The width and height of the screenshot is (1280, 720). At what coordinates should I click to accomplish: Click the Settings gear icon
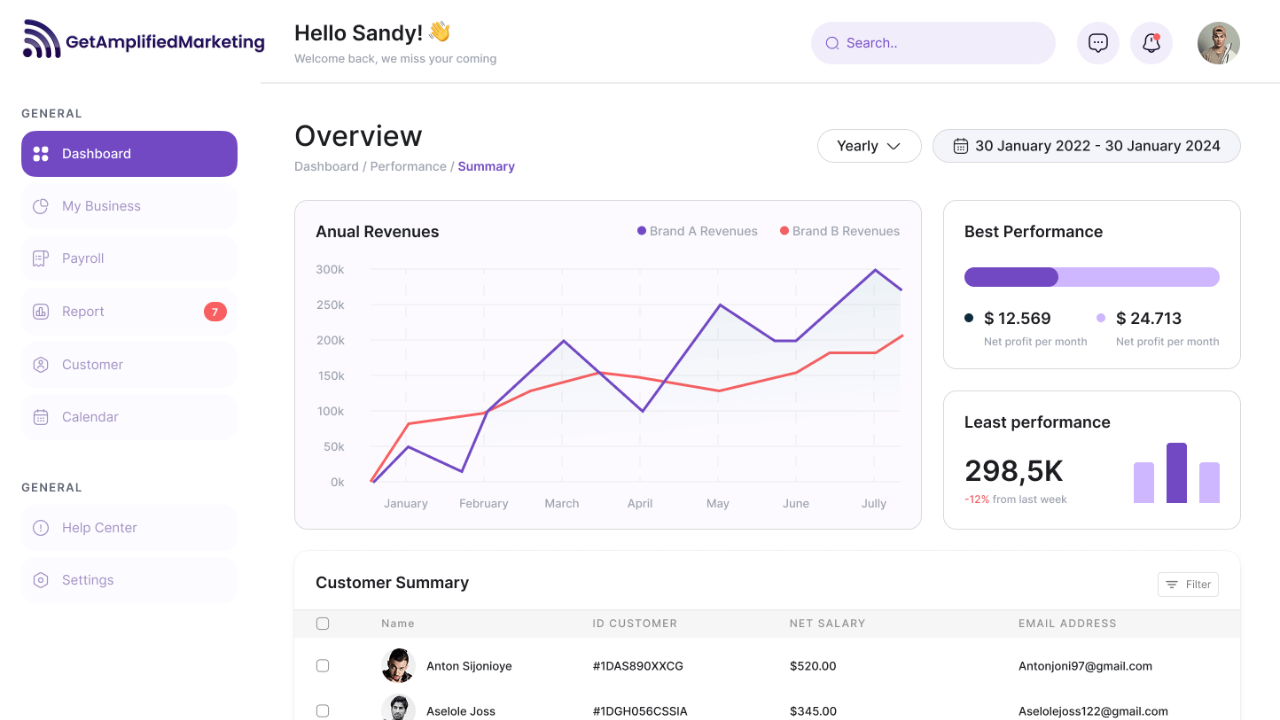point(41,580)
